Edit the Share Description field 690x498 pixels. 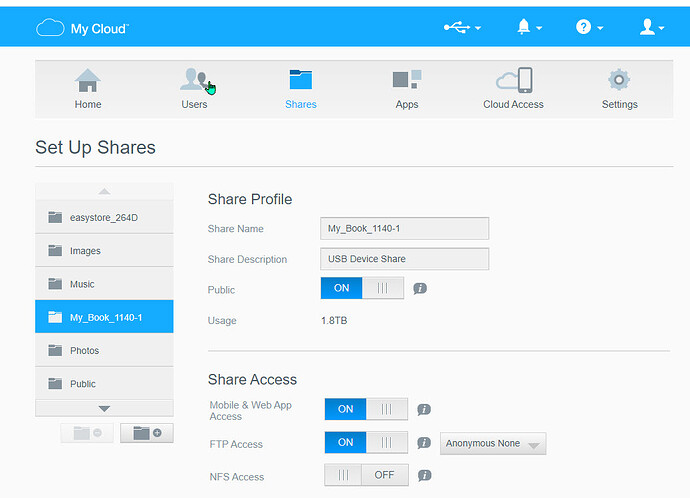tap(404, 259)
